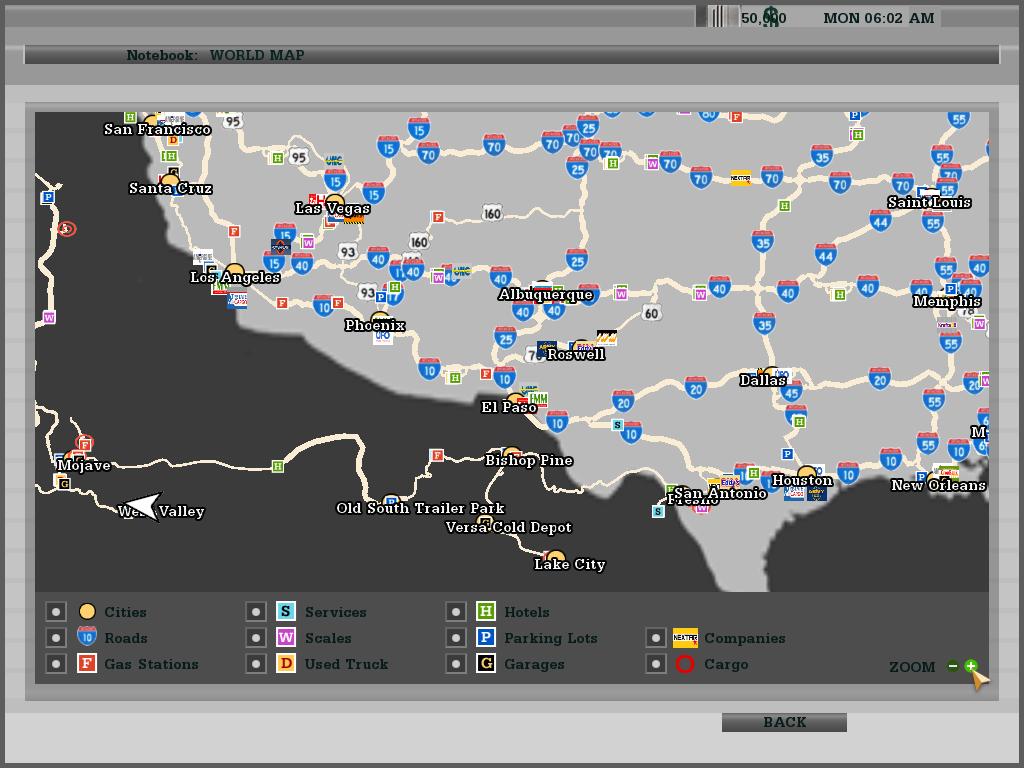Image resolution: width=1024 pixels, height=768 pixels.
Task: Click the Albuquerque city label
Action: click(x=546, y=295)
